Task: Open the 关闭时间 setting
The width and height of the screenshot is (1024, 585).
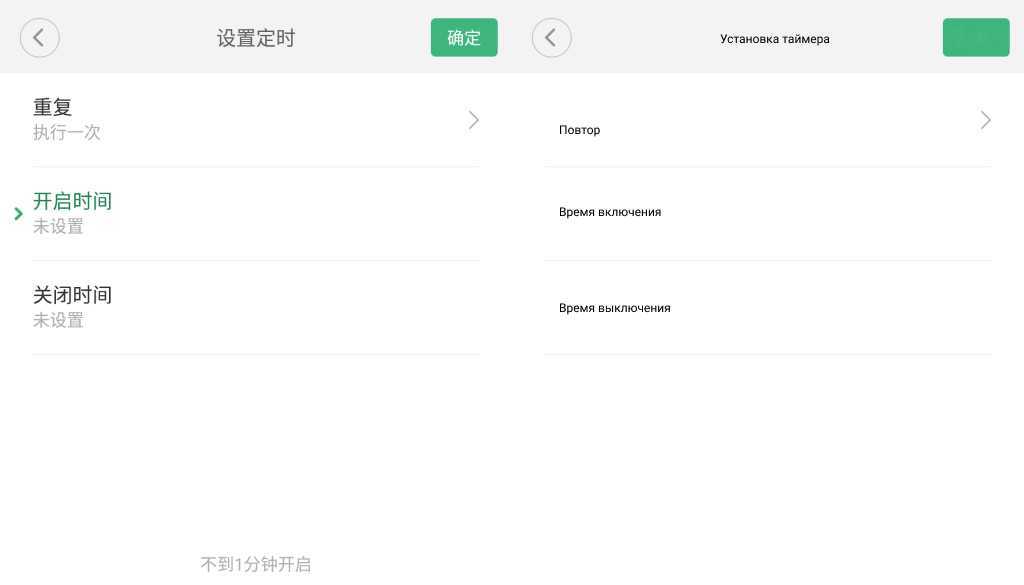Action: point(72,295)
